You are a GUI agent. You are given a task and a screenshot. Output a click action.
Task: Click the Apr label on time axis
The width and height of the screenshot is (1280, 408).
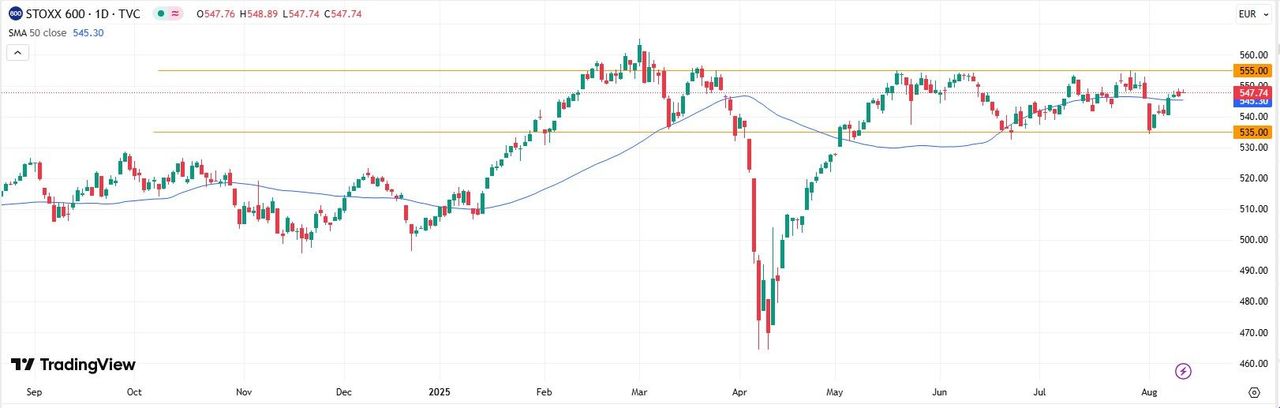[739, 395]
